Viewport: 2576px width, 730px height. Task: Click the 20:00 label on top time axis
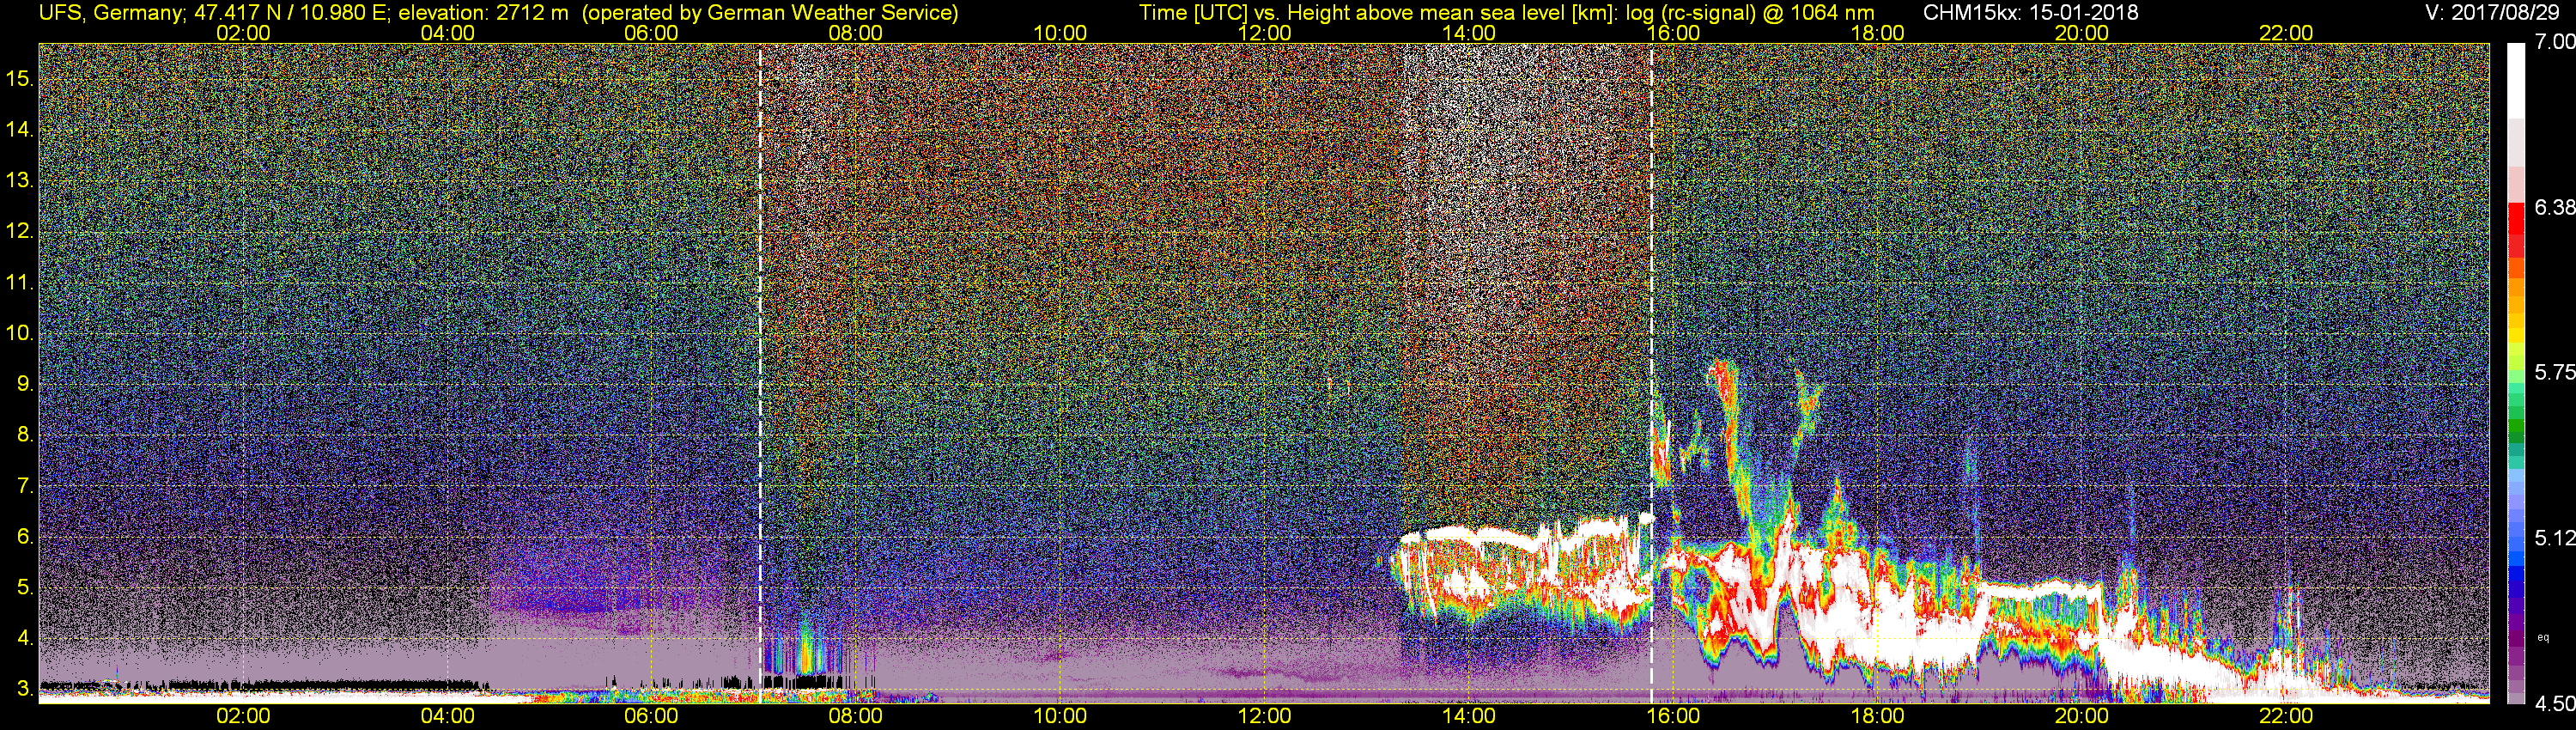point(2082,33)
